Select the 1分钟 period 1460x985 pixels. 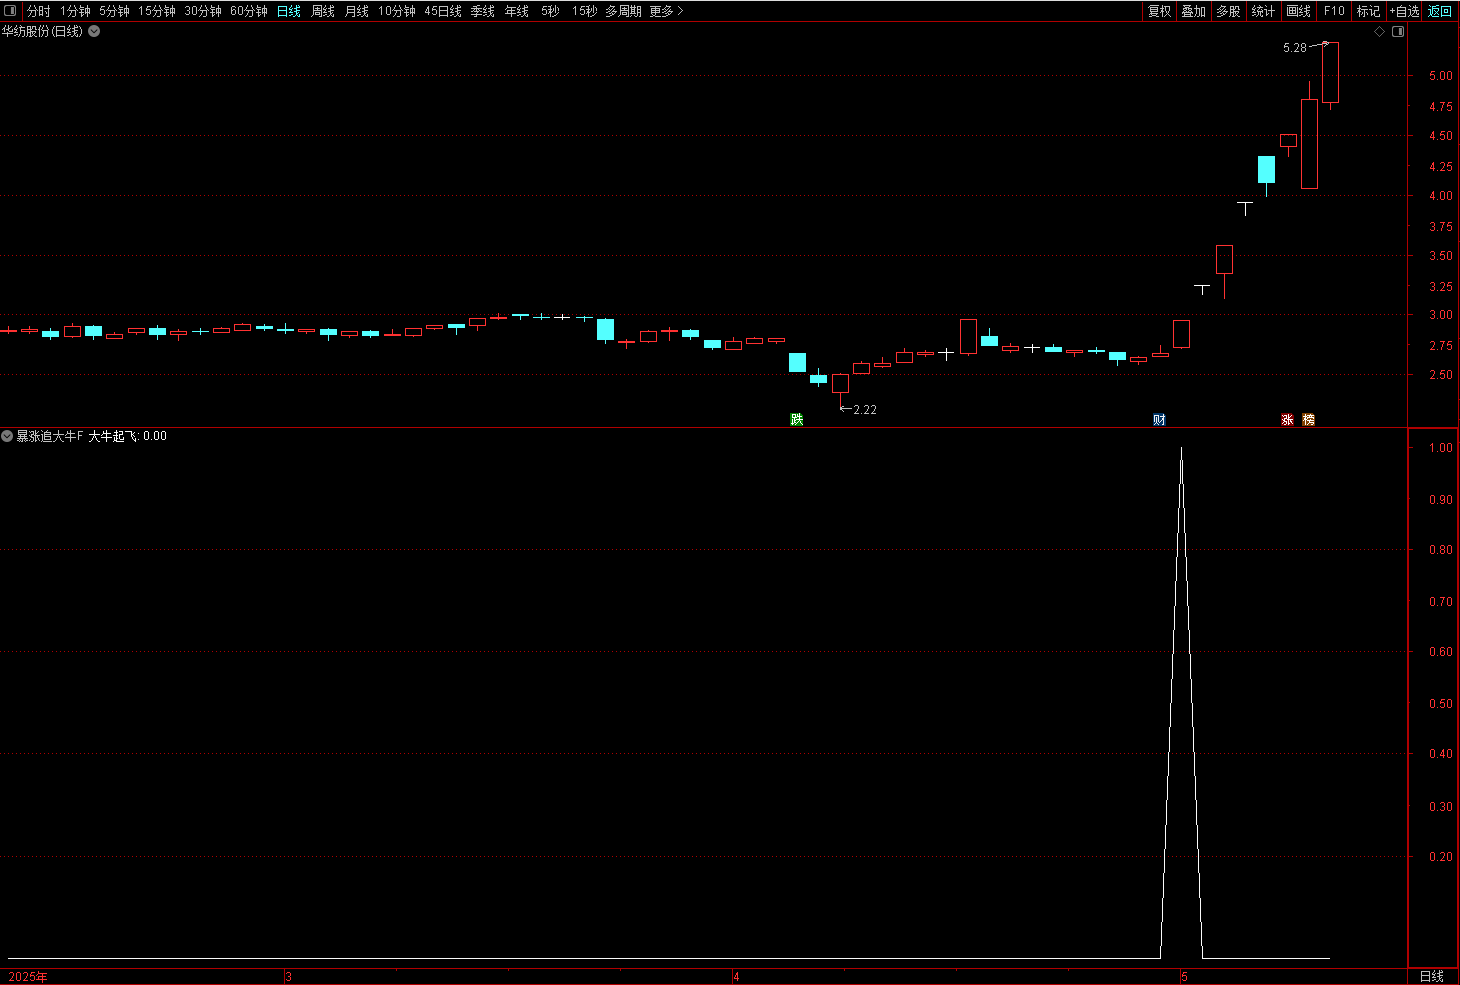pos(75,11)
